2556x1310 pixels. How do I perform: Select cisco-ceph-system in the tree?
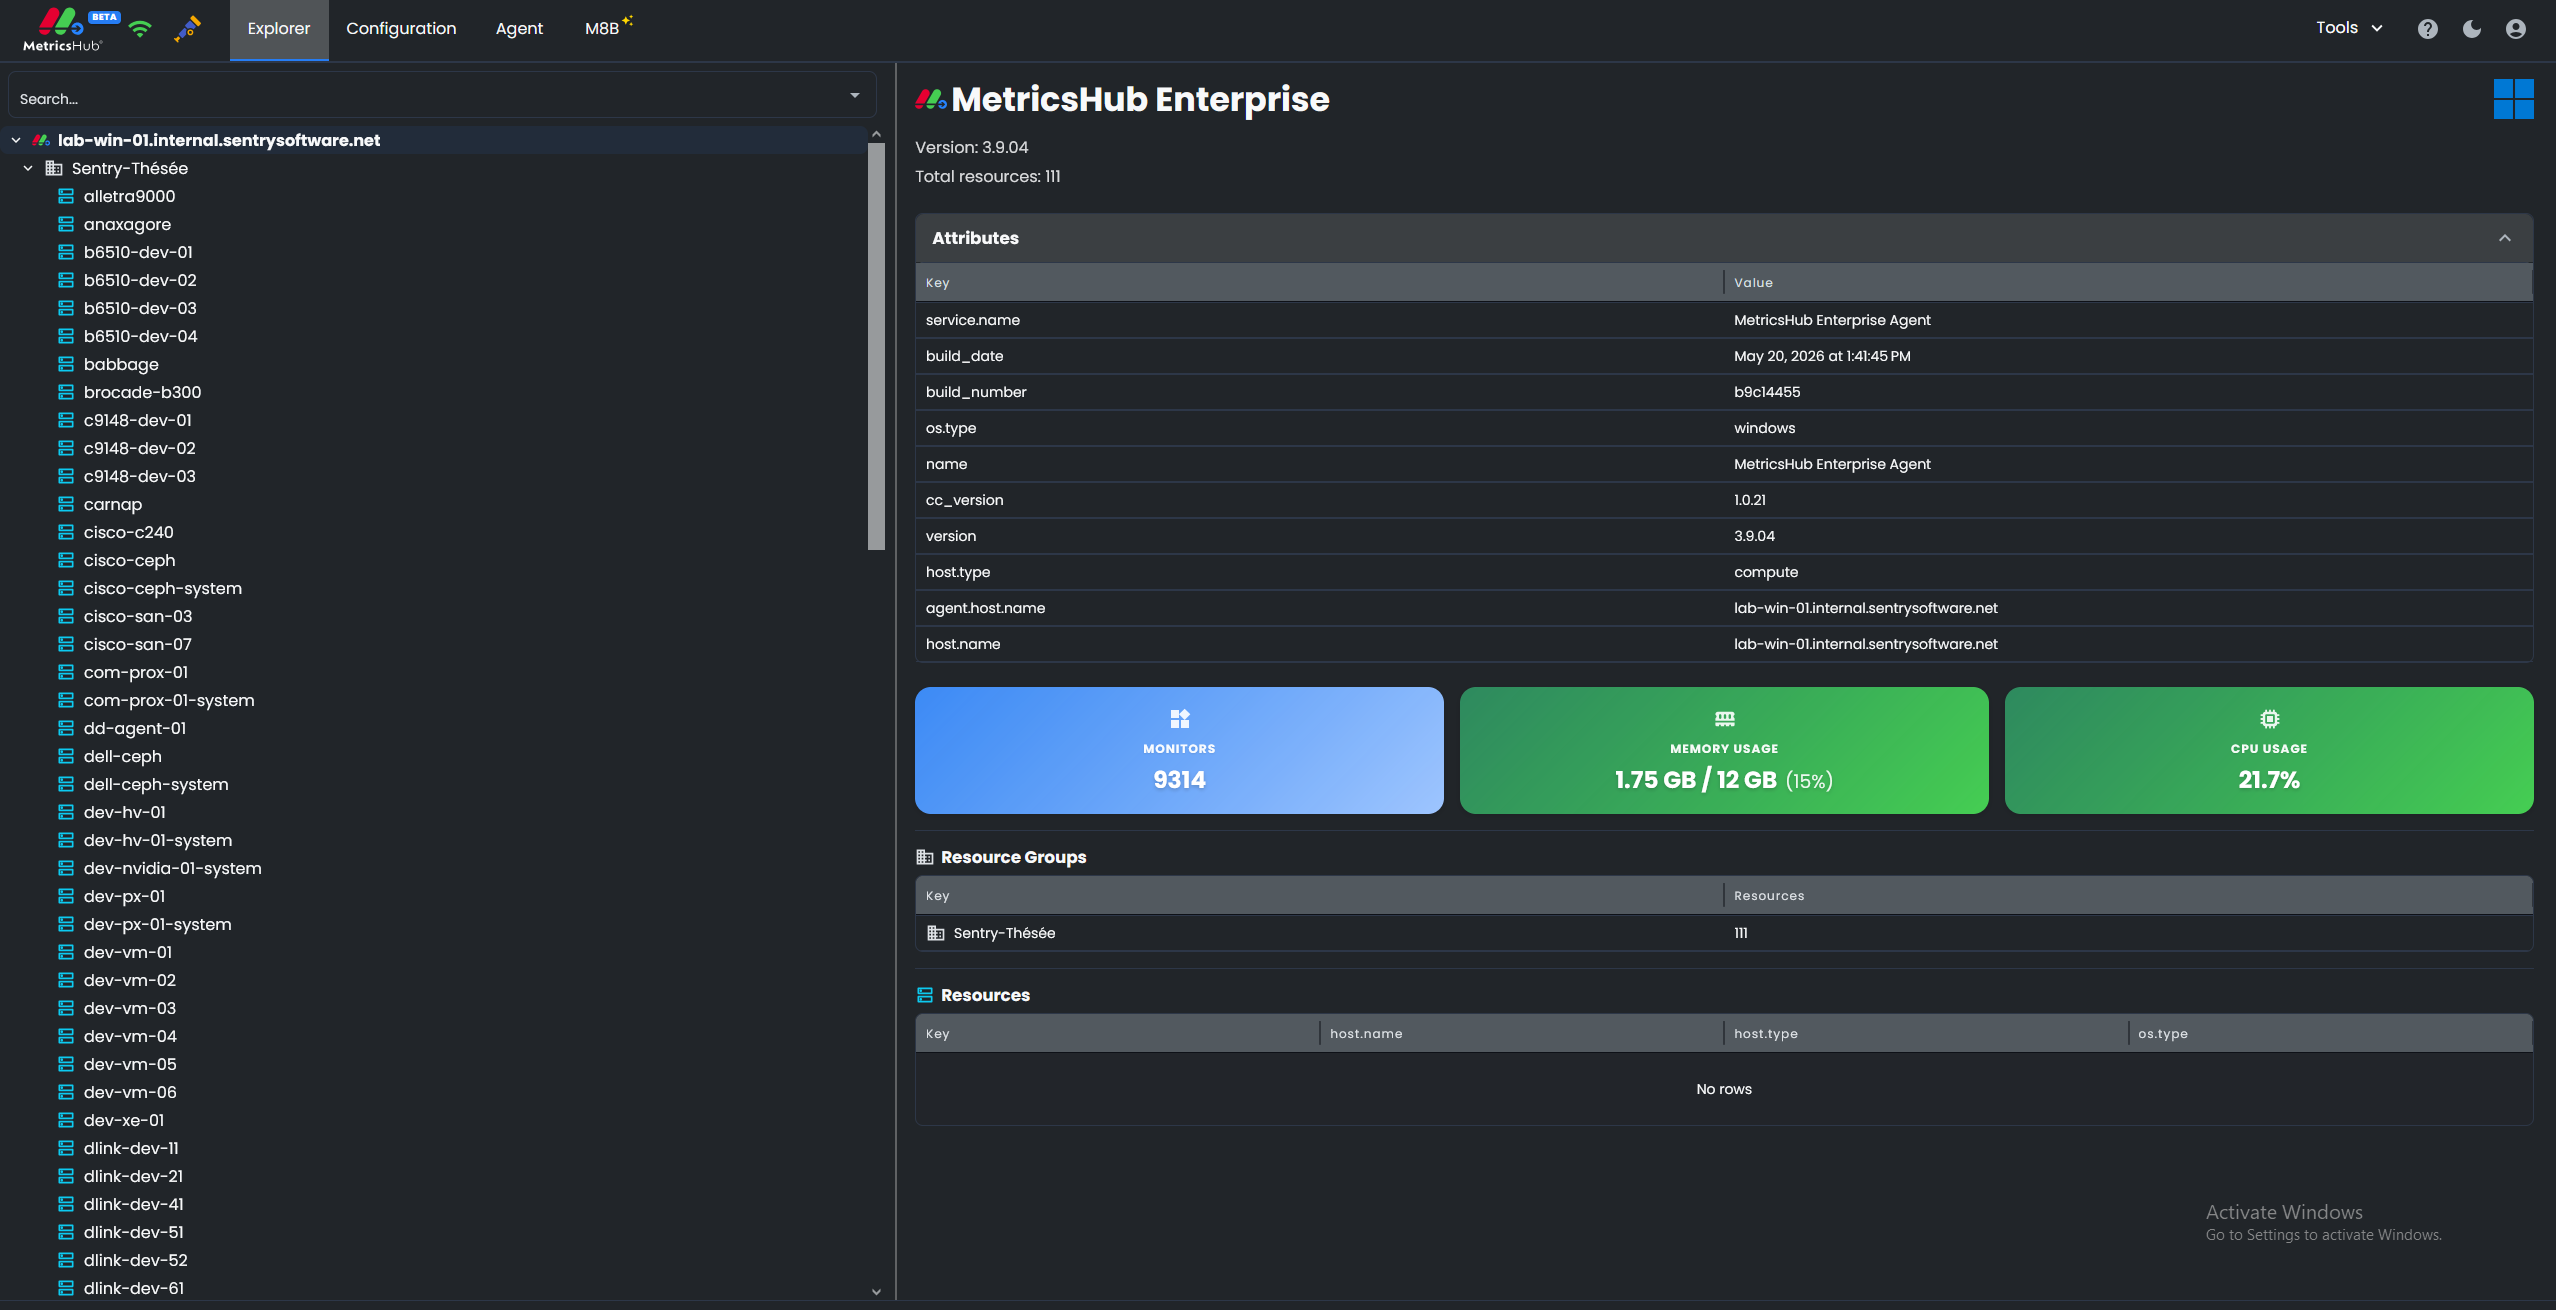coord(163,588)
